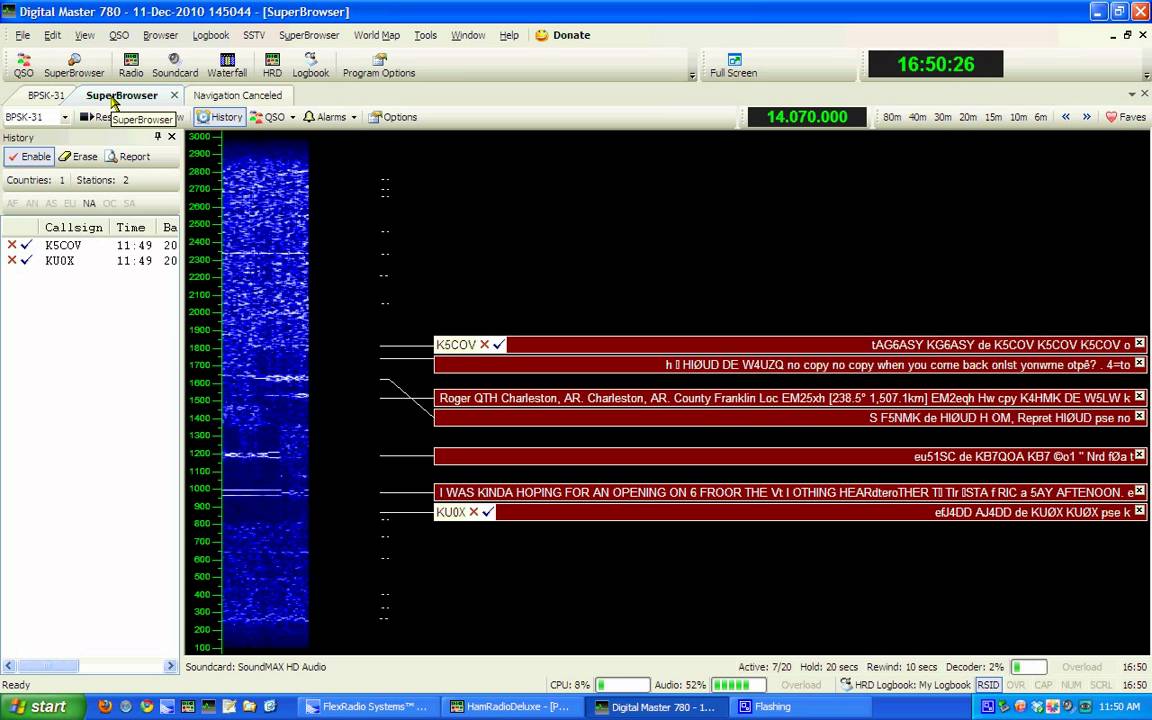Viewport: 1152px width, 720px height.
Task: Toggle the EU continent filter
Action: coord(70,204)
